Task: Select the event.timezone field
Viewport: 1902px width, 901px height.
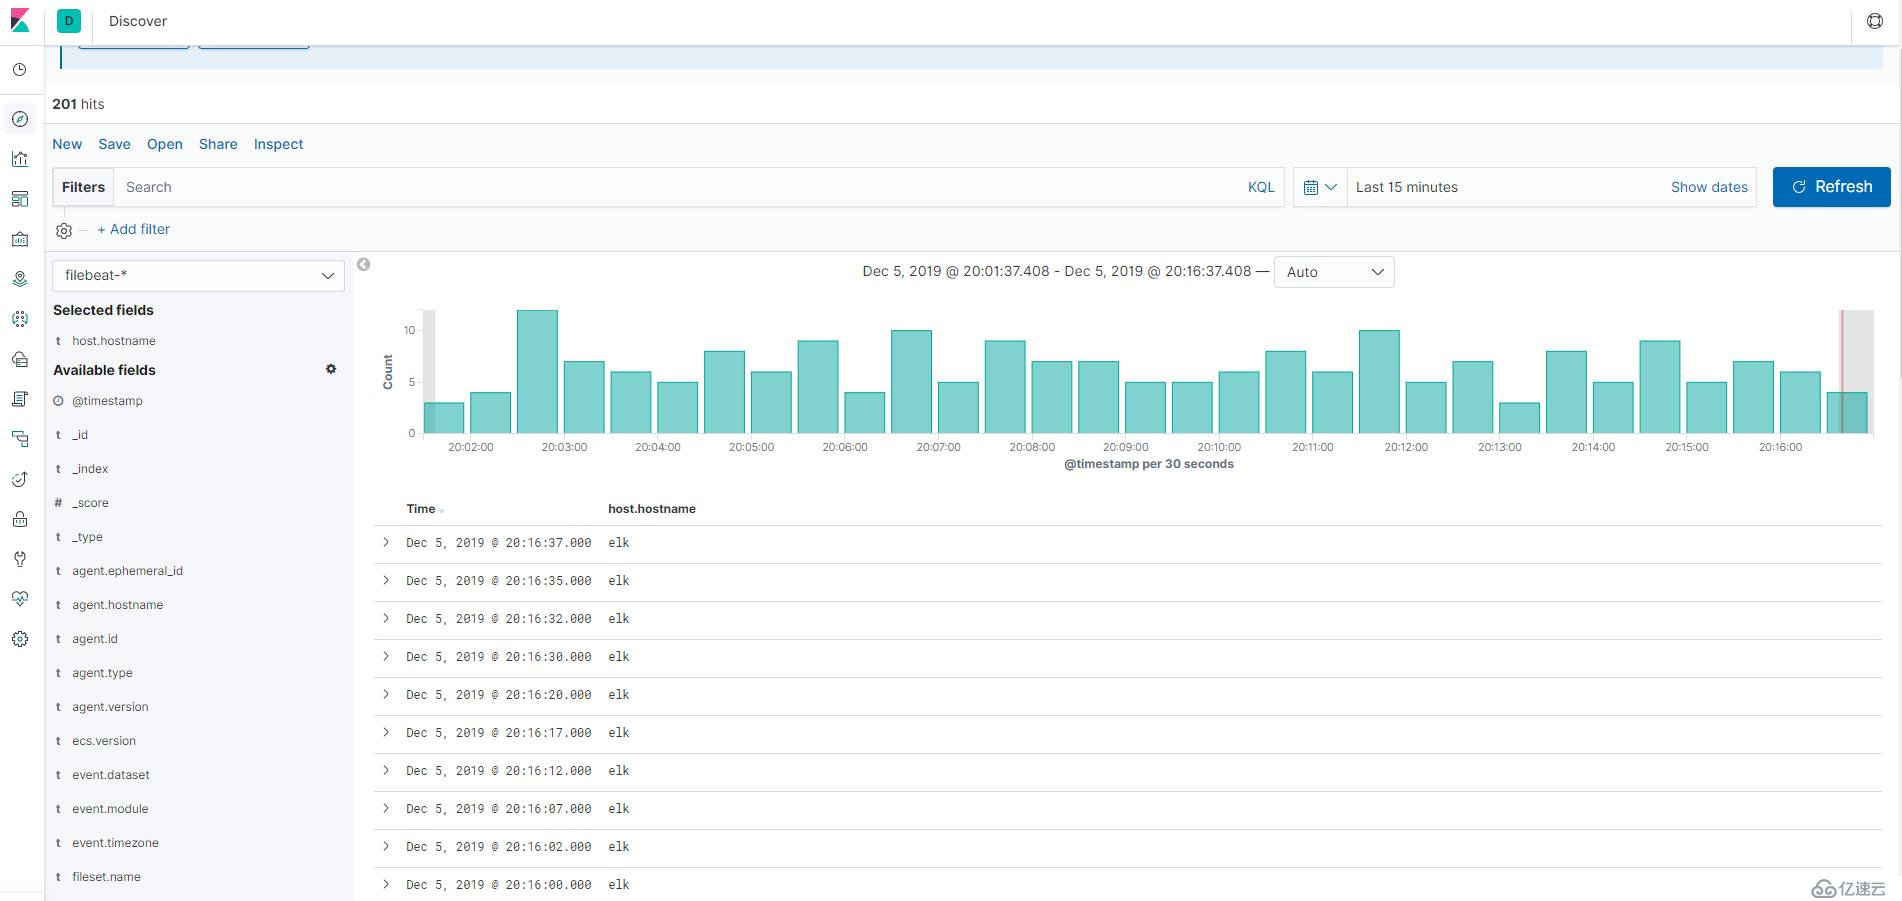Action: point(115,843)
